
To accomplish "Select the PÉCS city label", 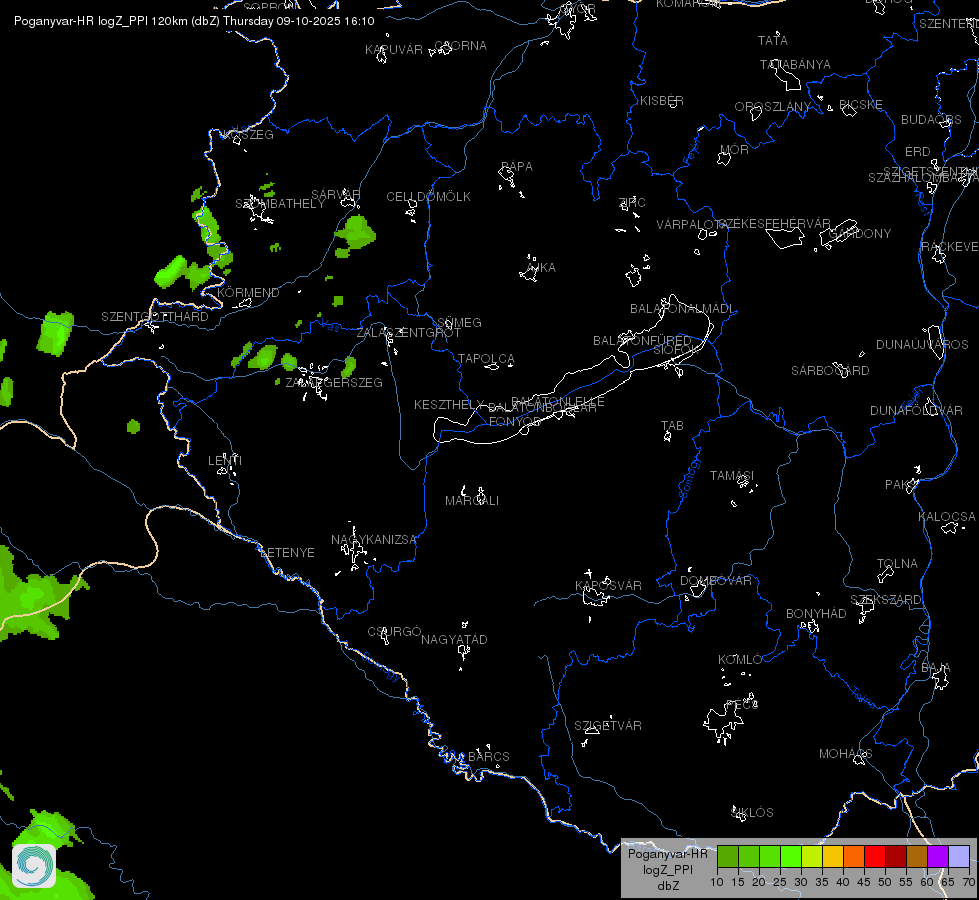I will coord(742,705).
